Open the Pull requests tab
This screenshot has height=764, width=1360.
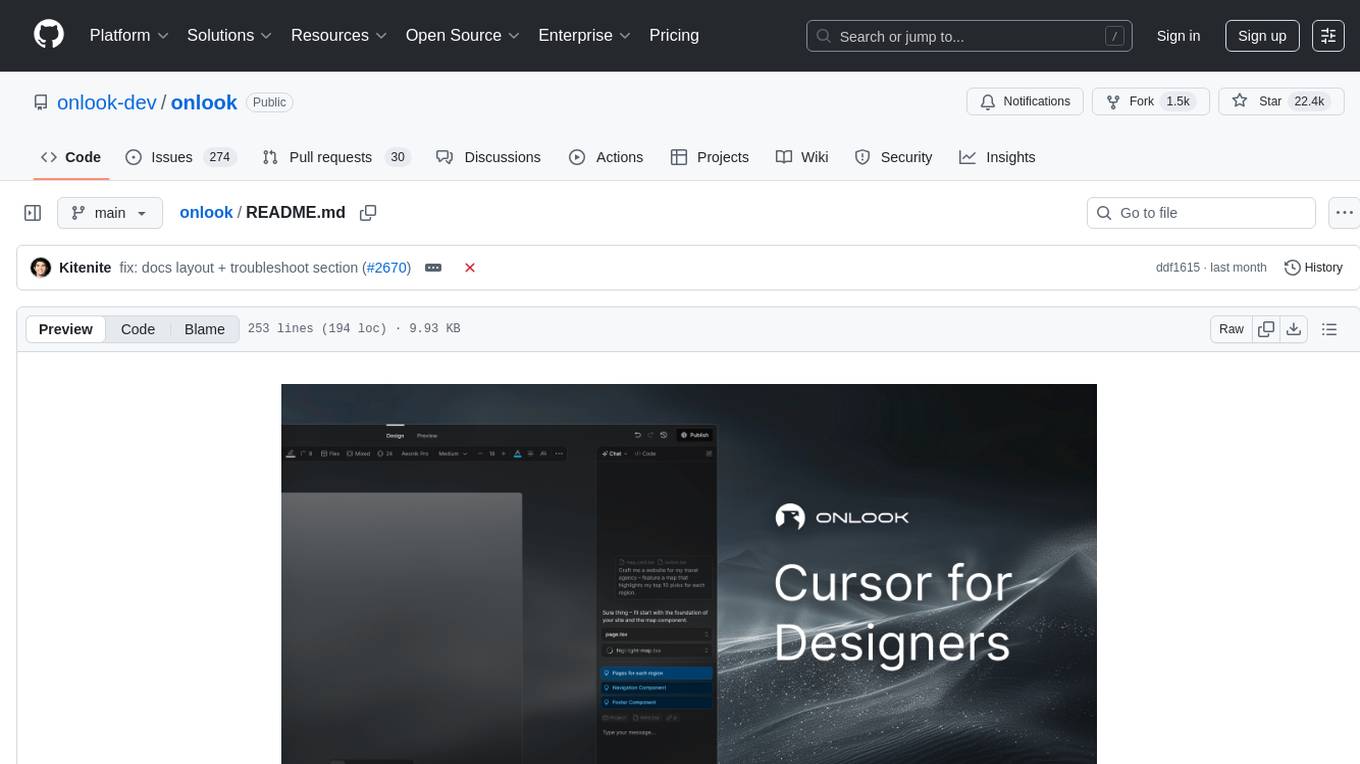[x=336, y=157]
